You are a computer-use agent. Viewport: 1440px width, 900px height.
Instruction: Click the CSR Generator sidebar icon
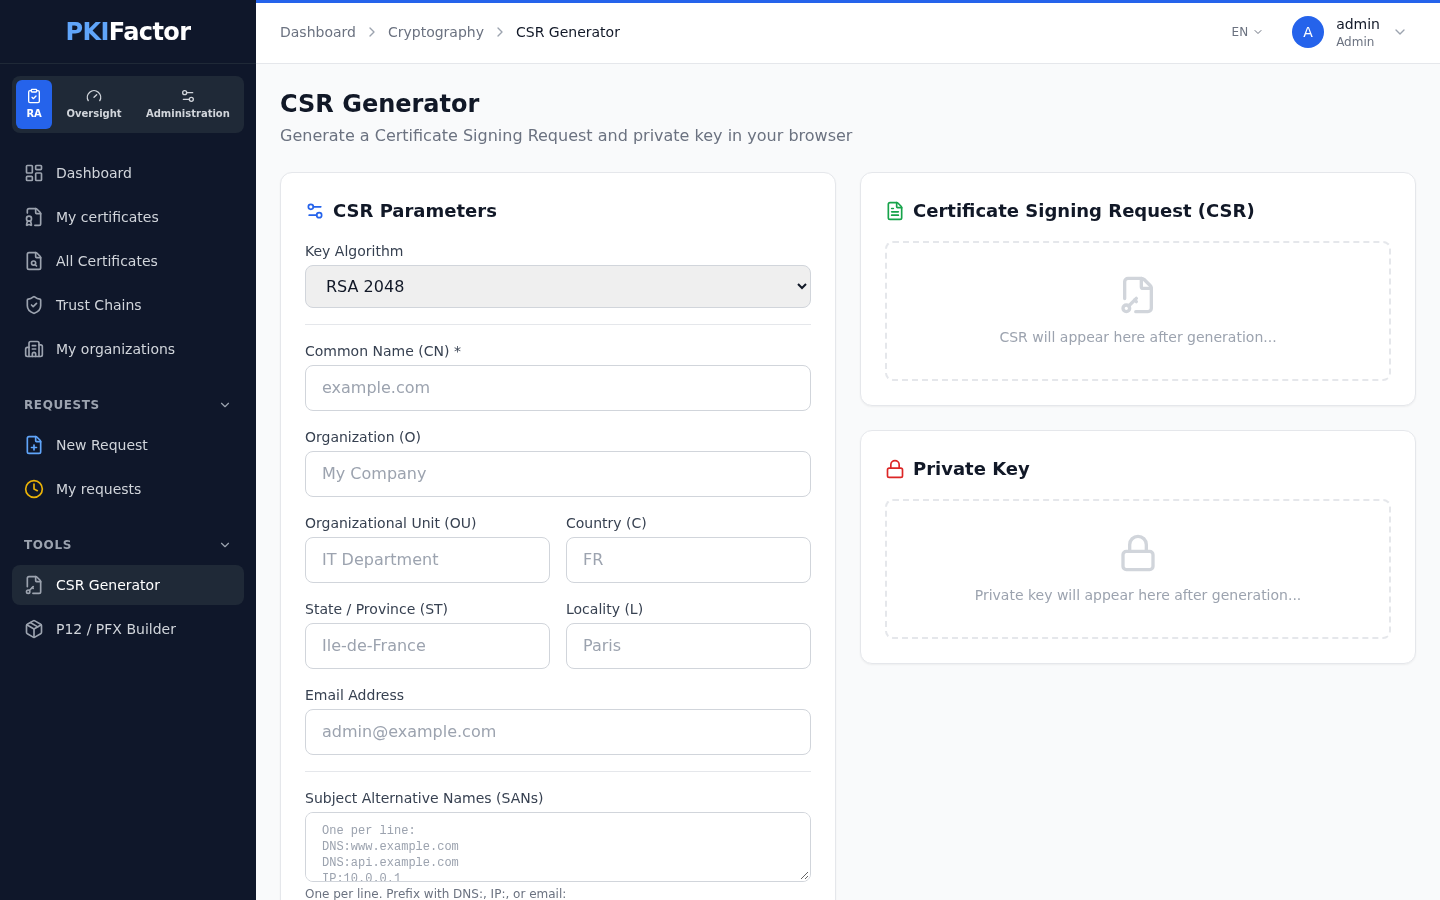pyautogui.click(x=34, y=585)
